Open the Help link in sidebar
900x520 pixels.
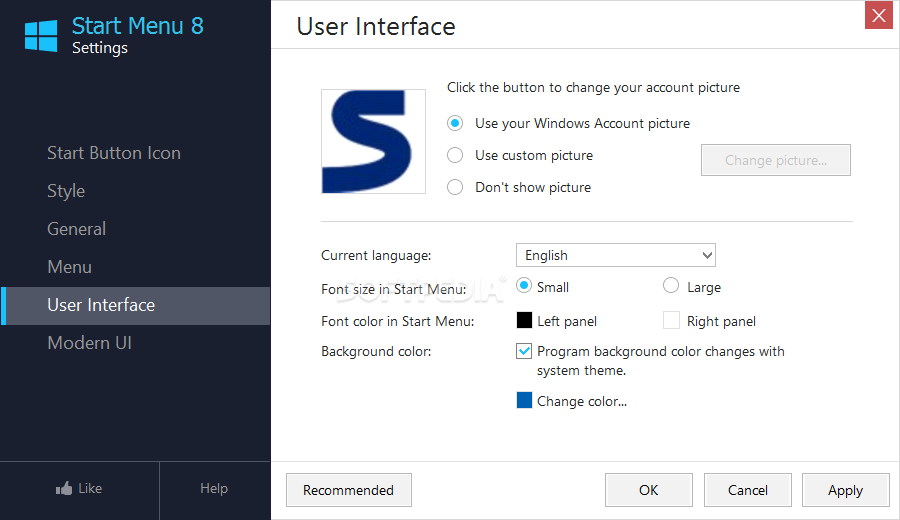pyautogui.click(x=214, y=488)
